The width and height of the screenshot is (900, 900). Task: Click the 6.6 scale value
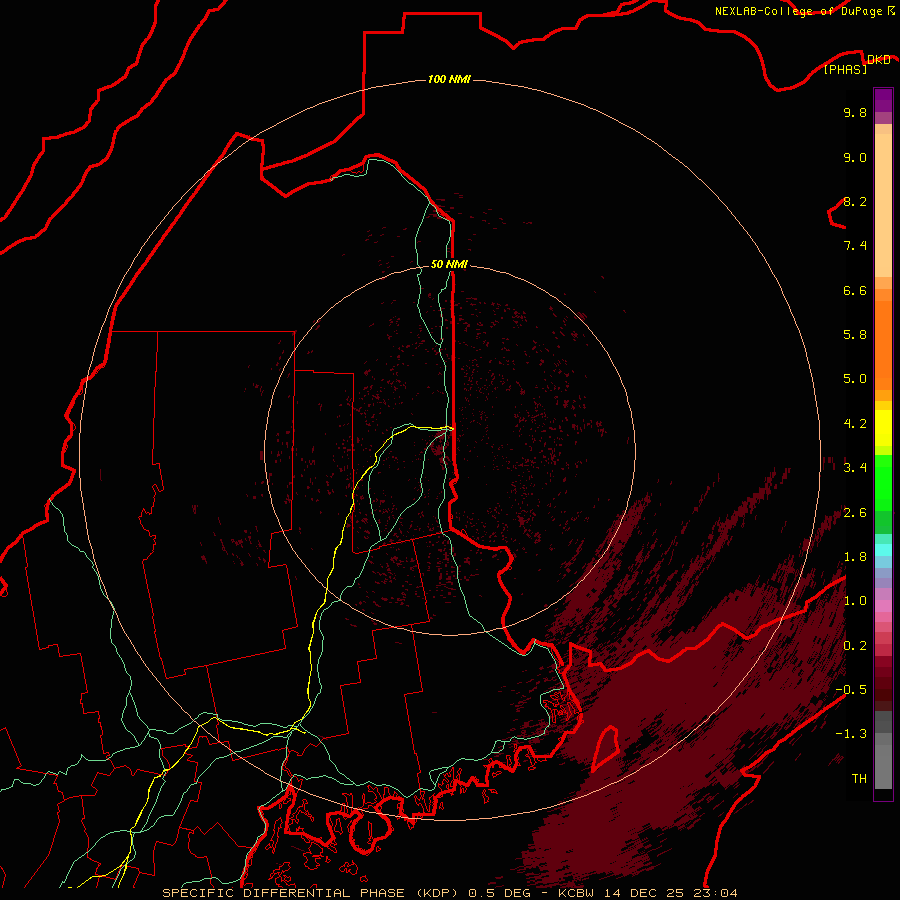pyautogui.click(x=855, y=290)
